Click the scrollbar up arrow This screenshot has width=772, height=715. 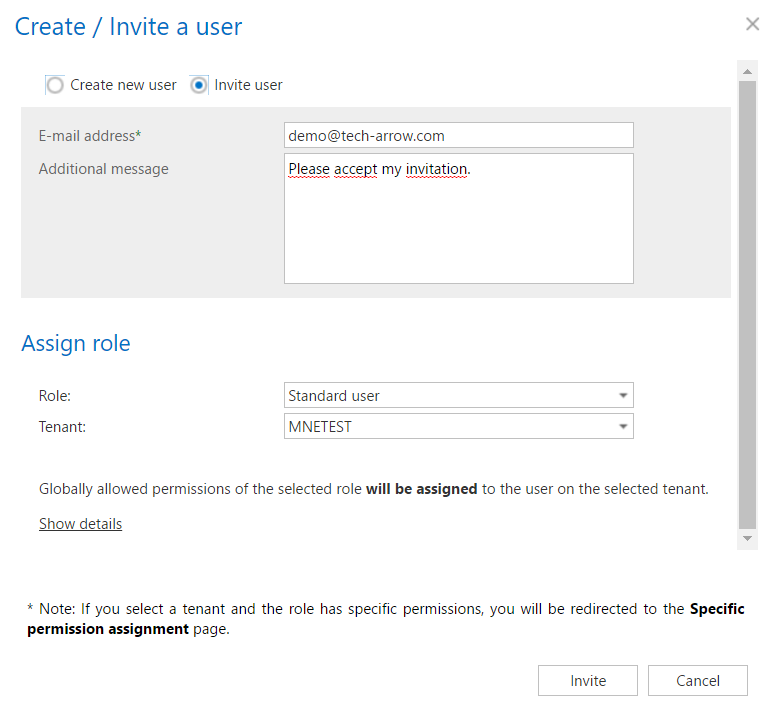[747, 70]
